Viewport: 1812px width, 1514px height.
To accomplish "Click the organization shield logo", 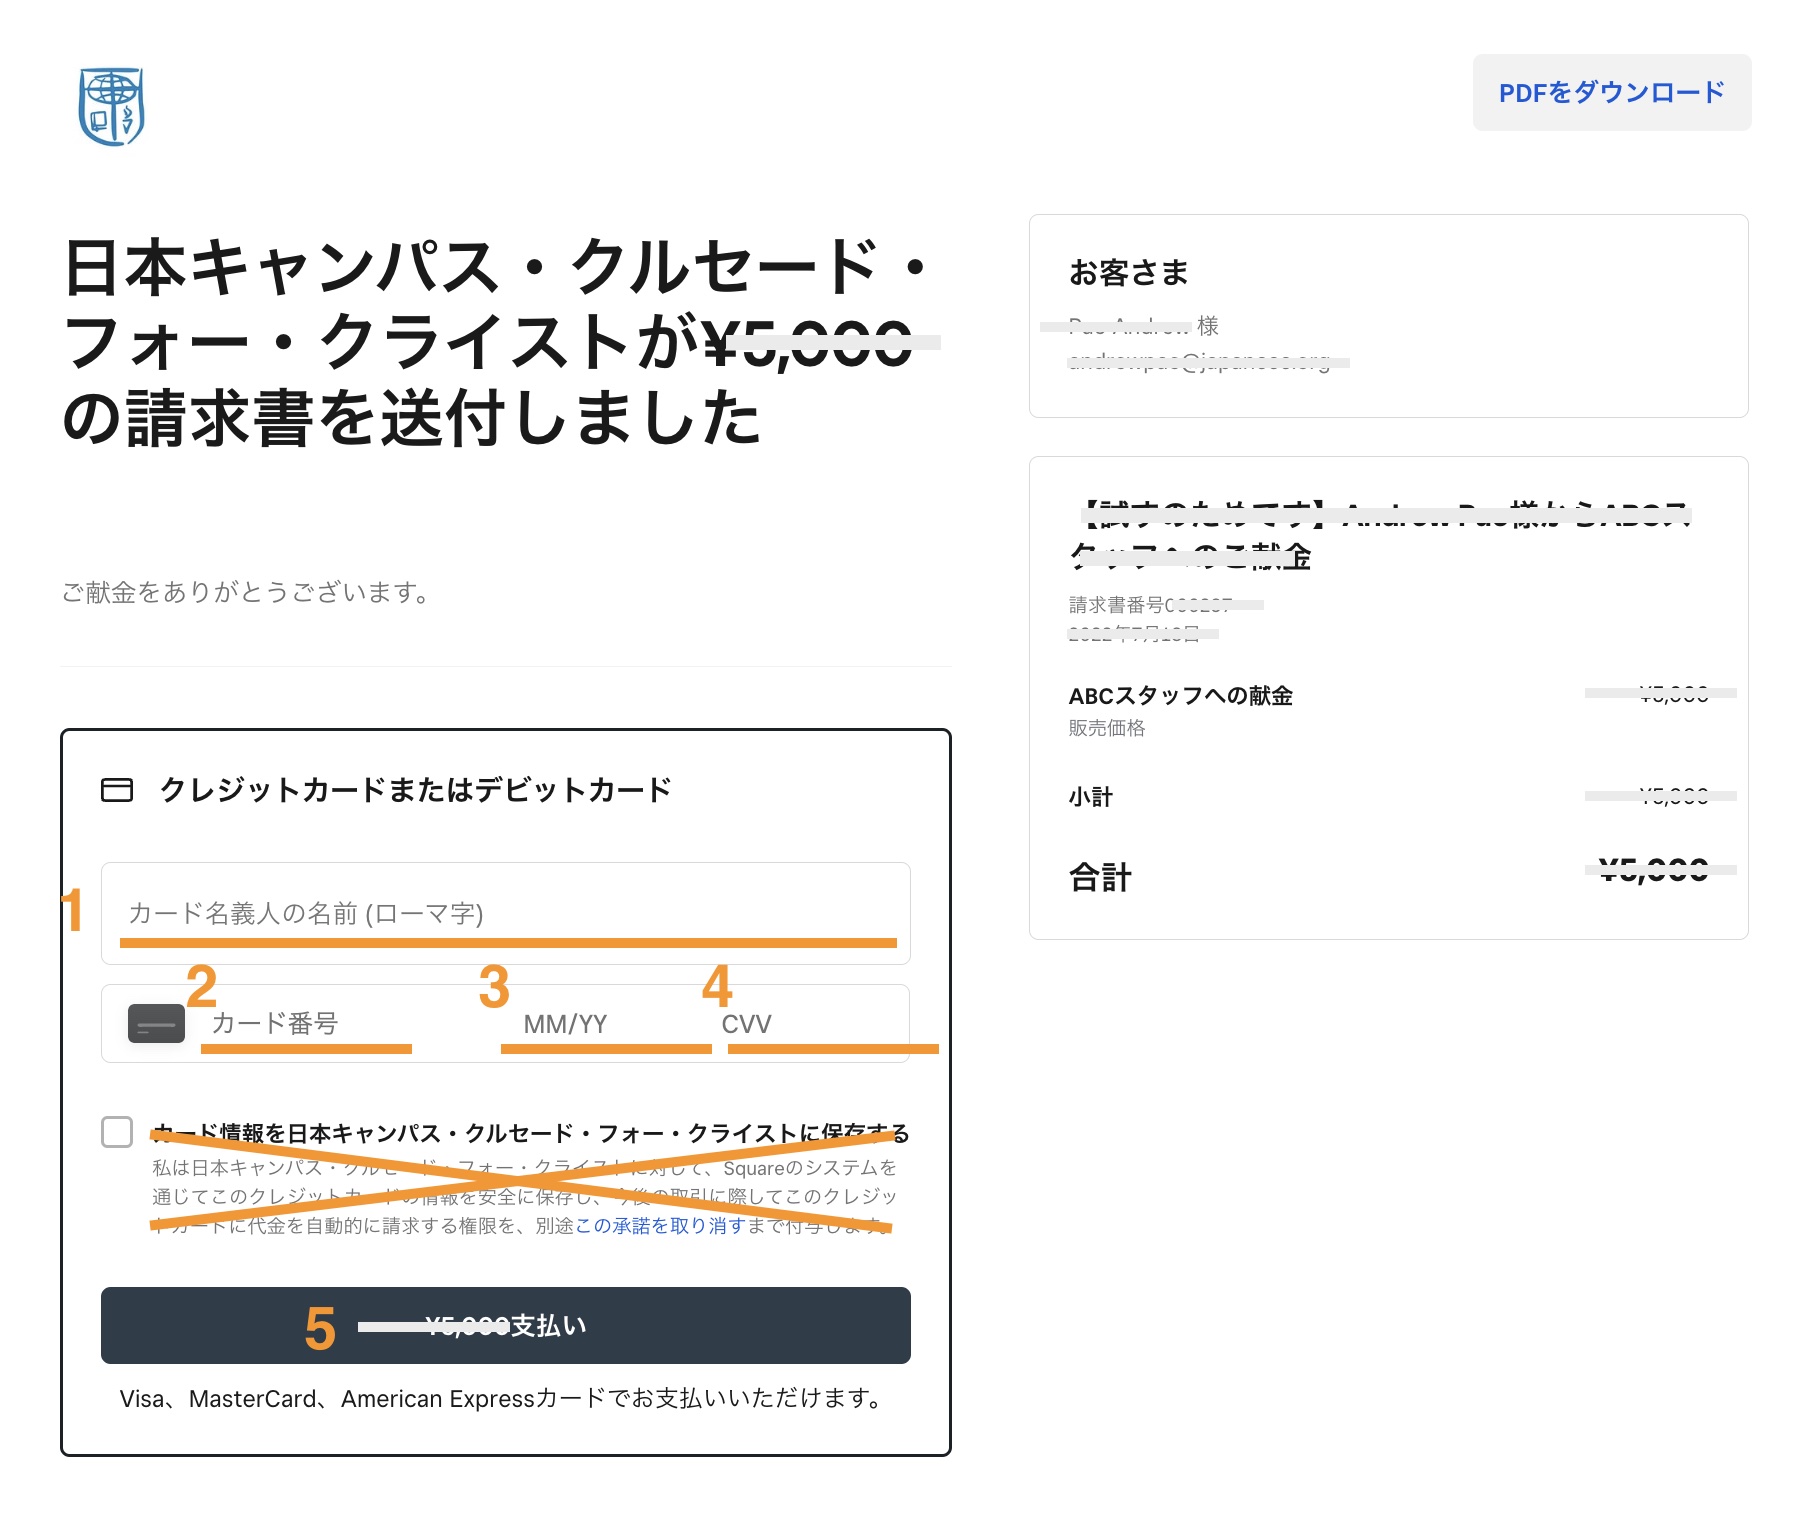I will click(x=112, y=106).
